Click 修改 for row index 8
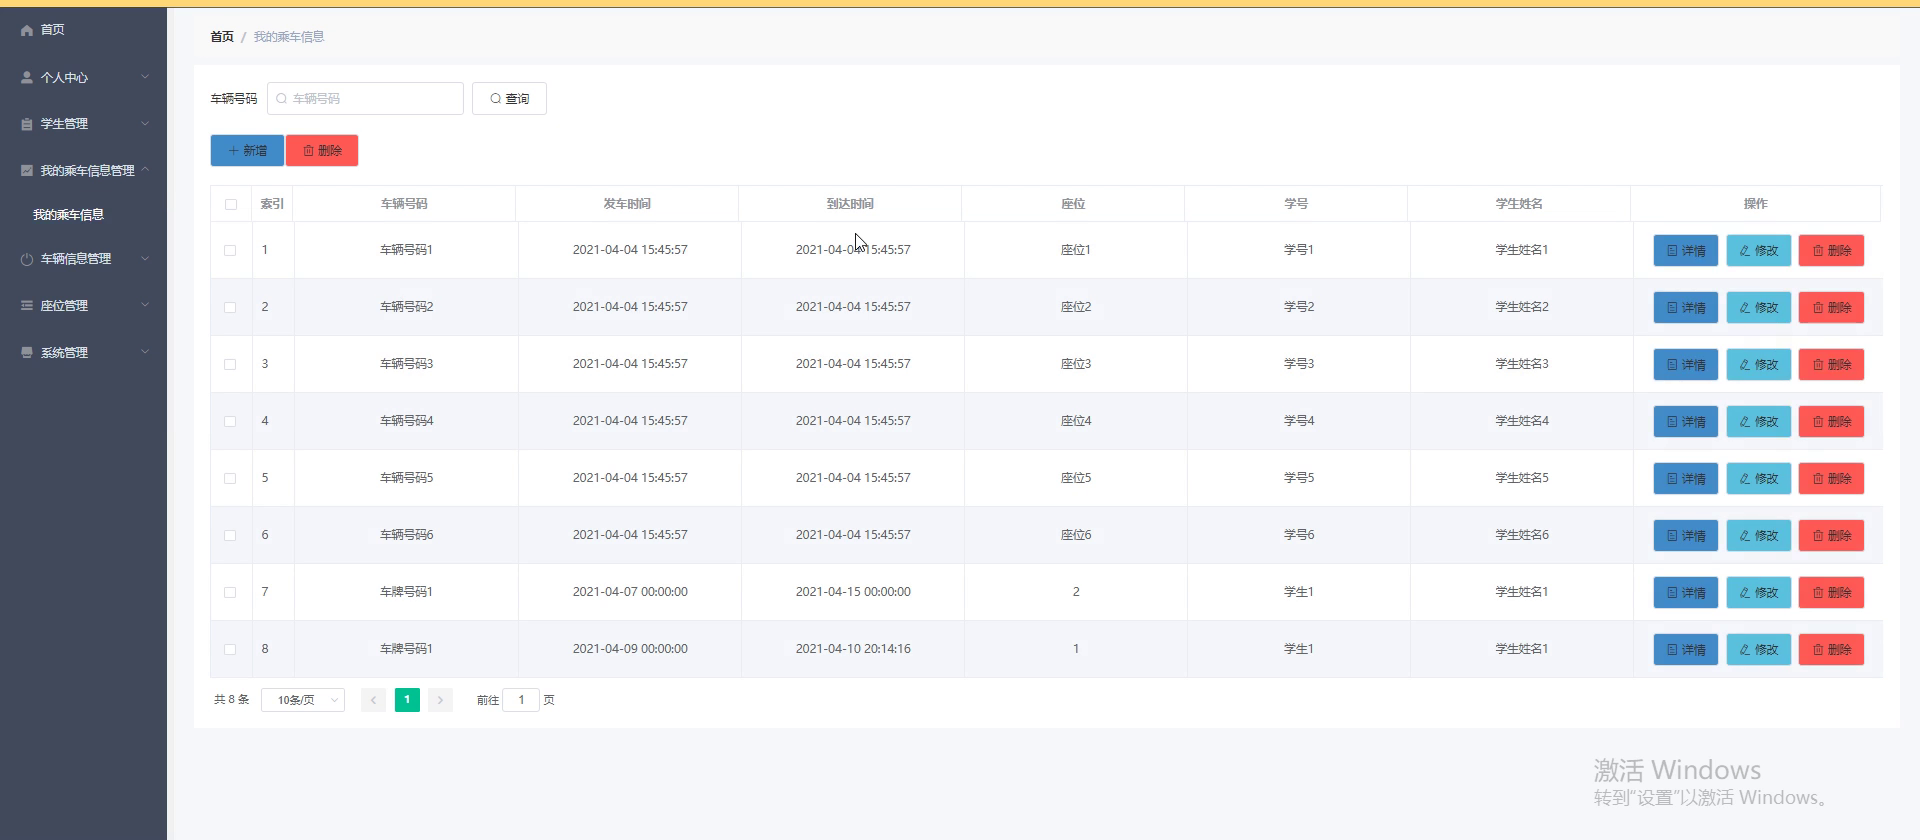This screenshot has width=1920, height=840. click(1759, 650)
